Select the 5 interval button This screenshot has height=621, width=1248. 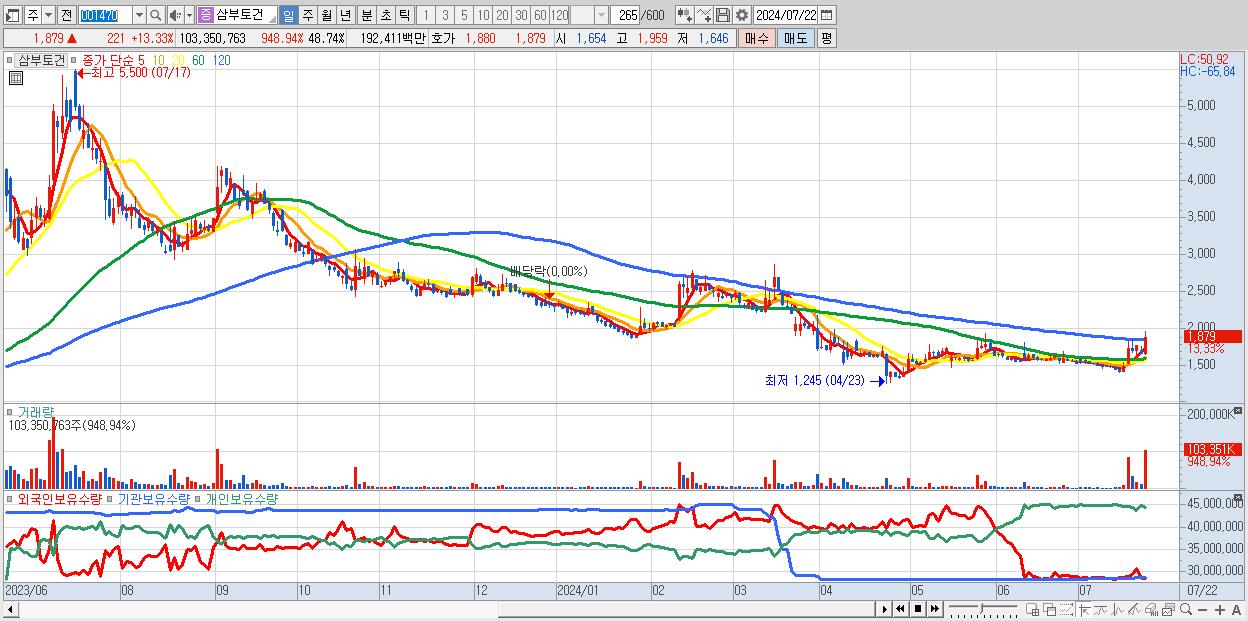[x=464, y=16]
